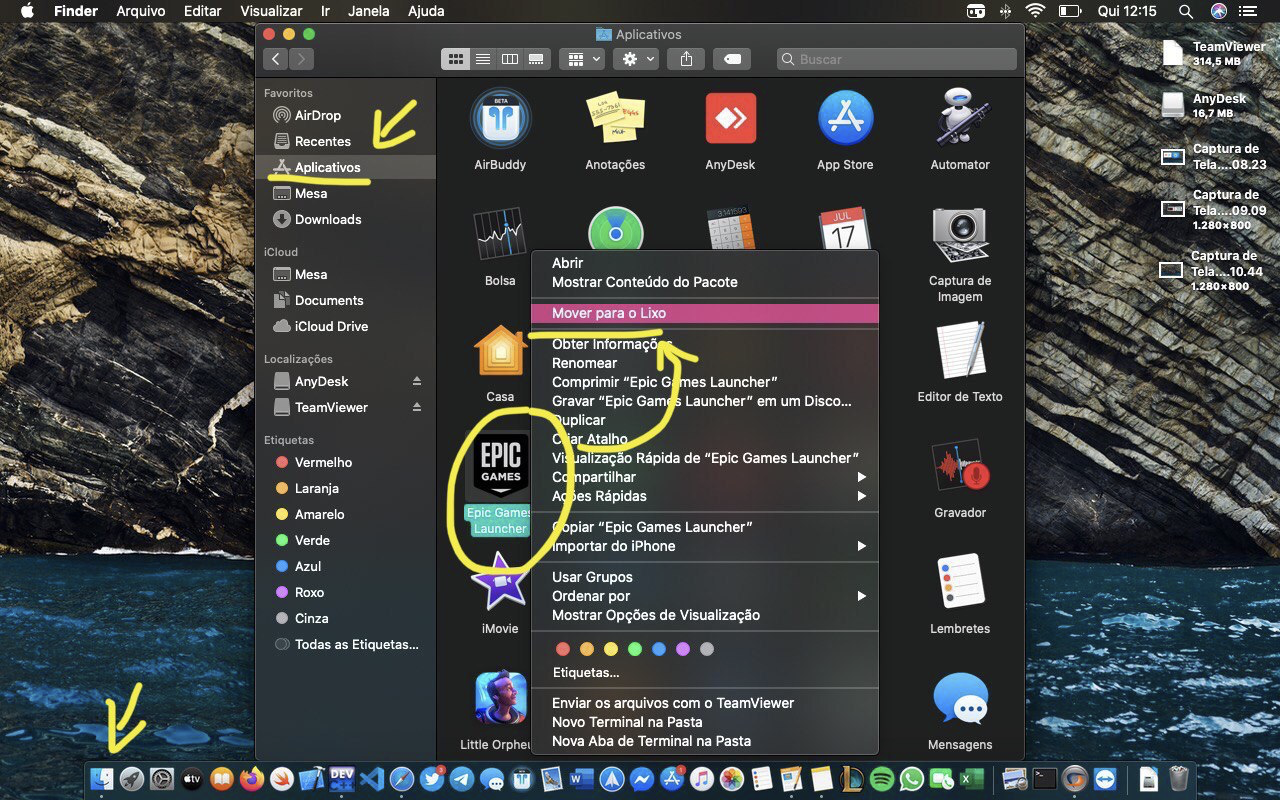Open Terminal from the Dock
1280x800 pixels.
pos(1045,779)
